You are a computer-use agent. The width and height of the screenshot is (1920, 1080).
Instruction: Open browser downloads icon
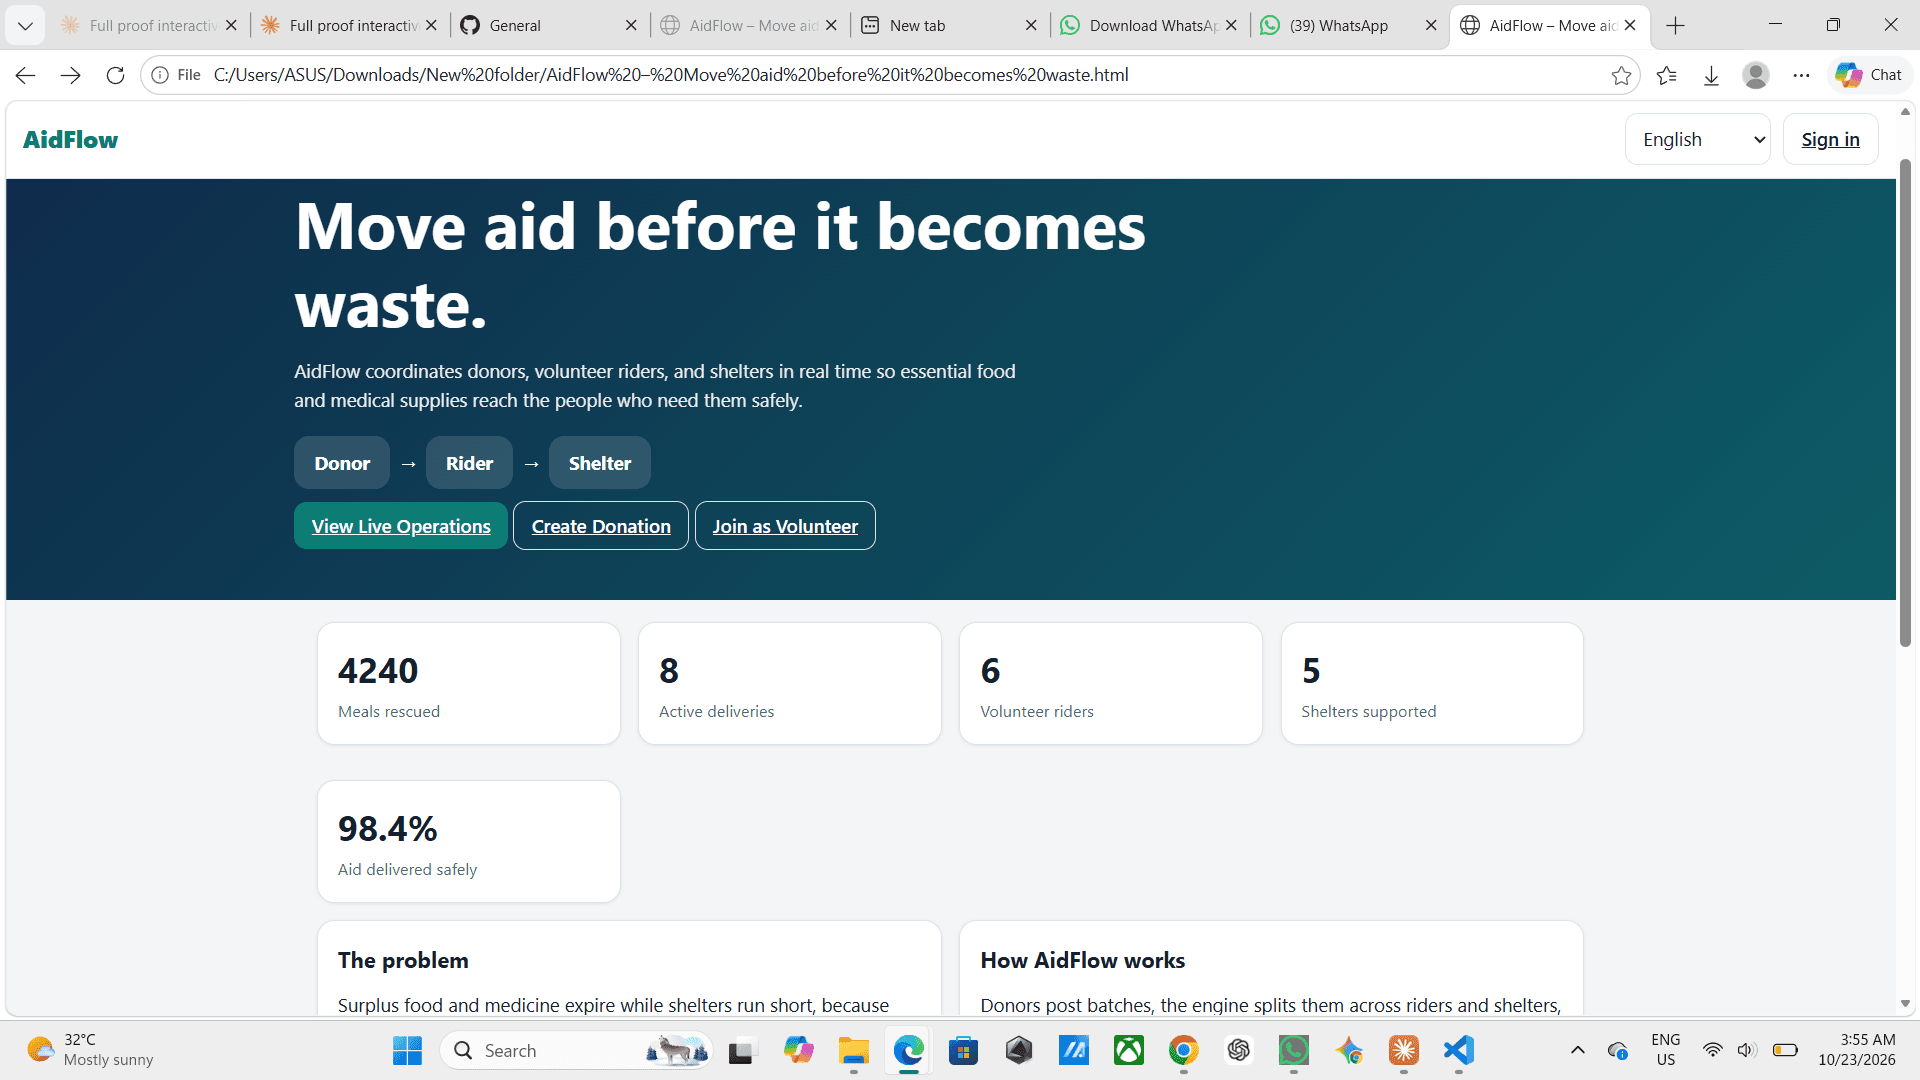coord(1711,75)
